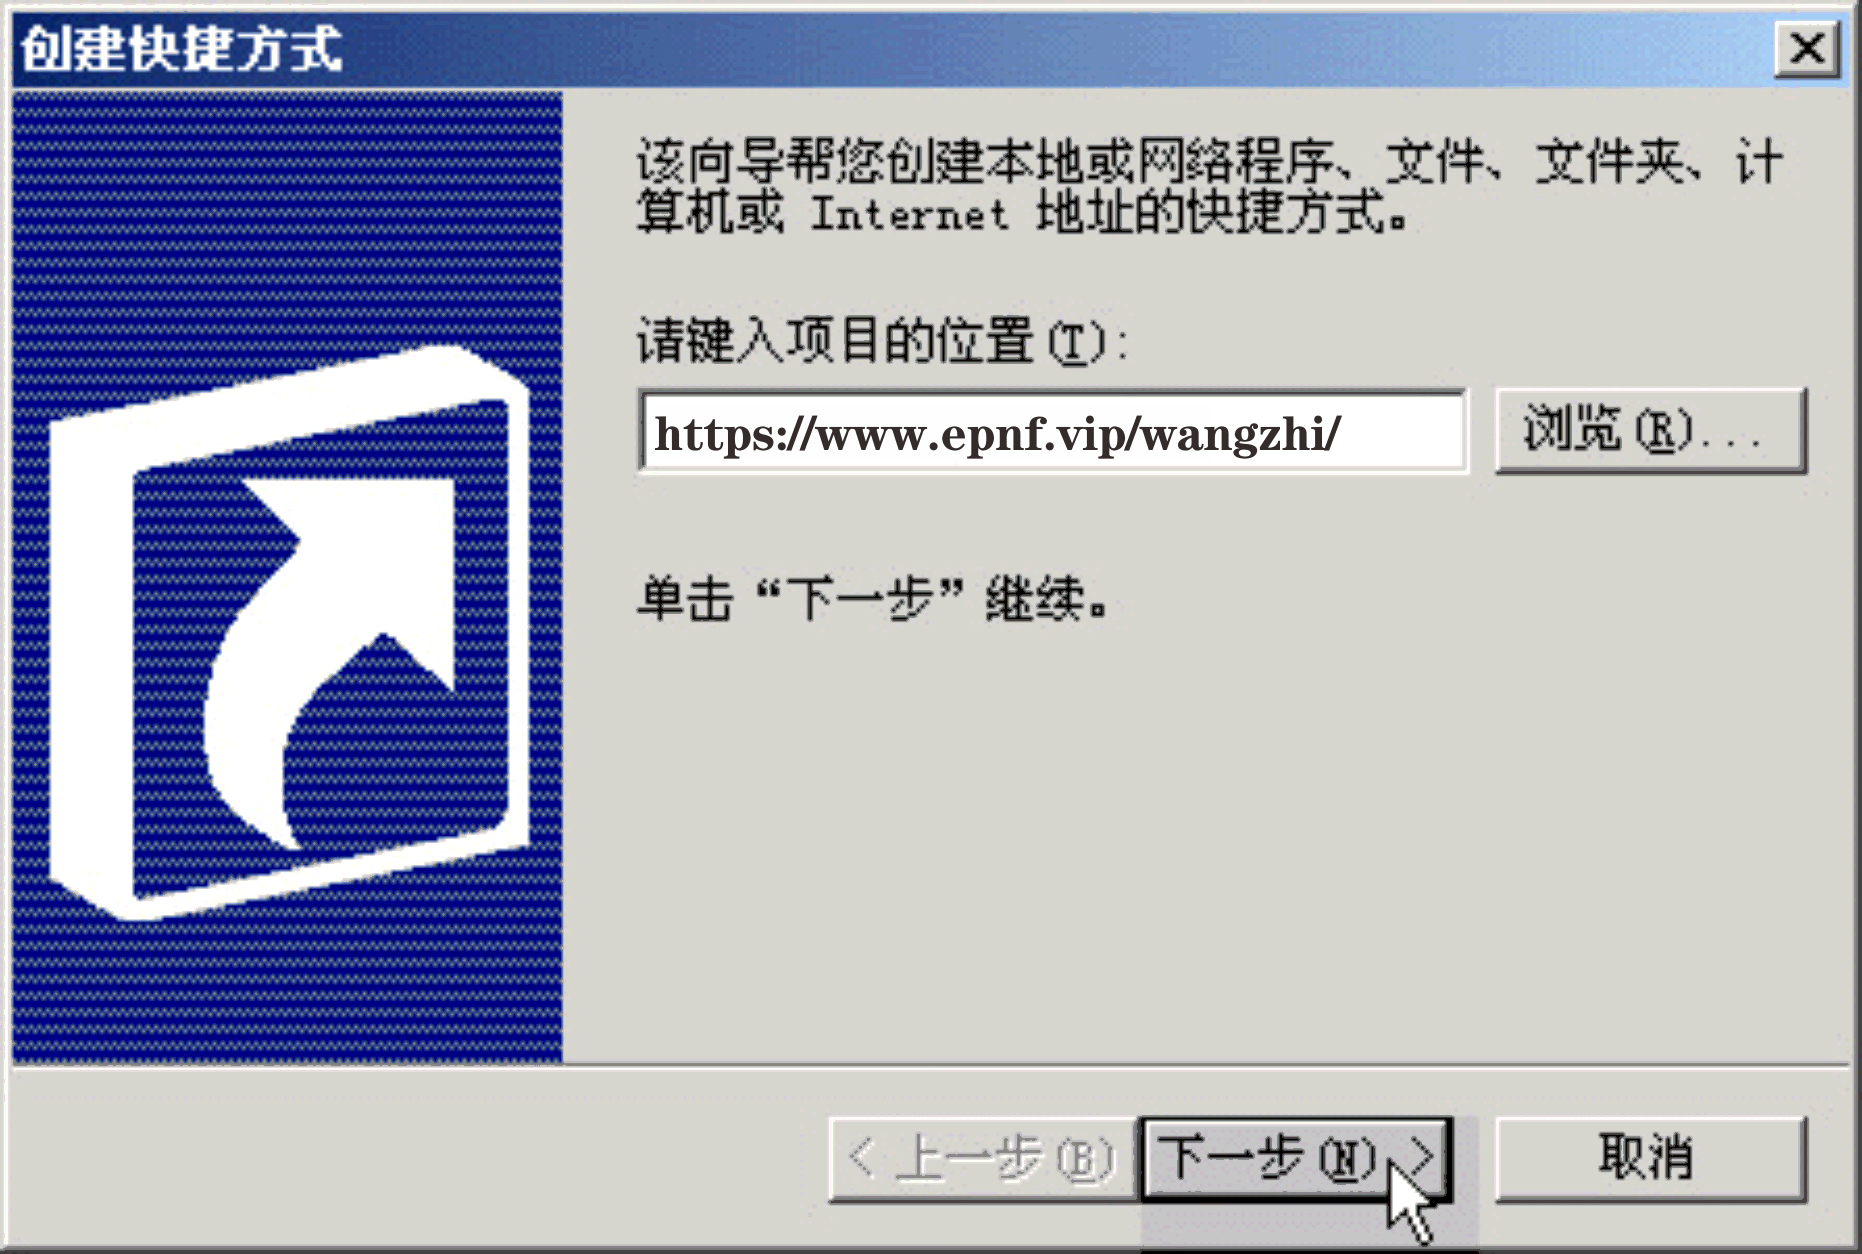Click the right chevron on 下一步 button
Screen dimensions: 1862x1254
(1423, 1158)
